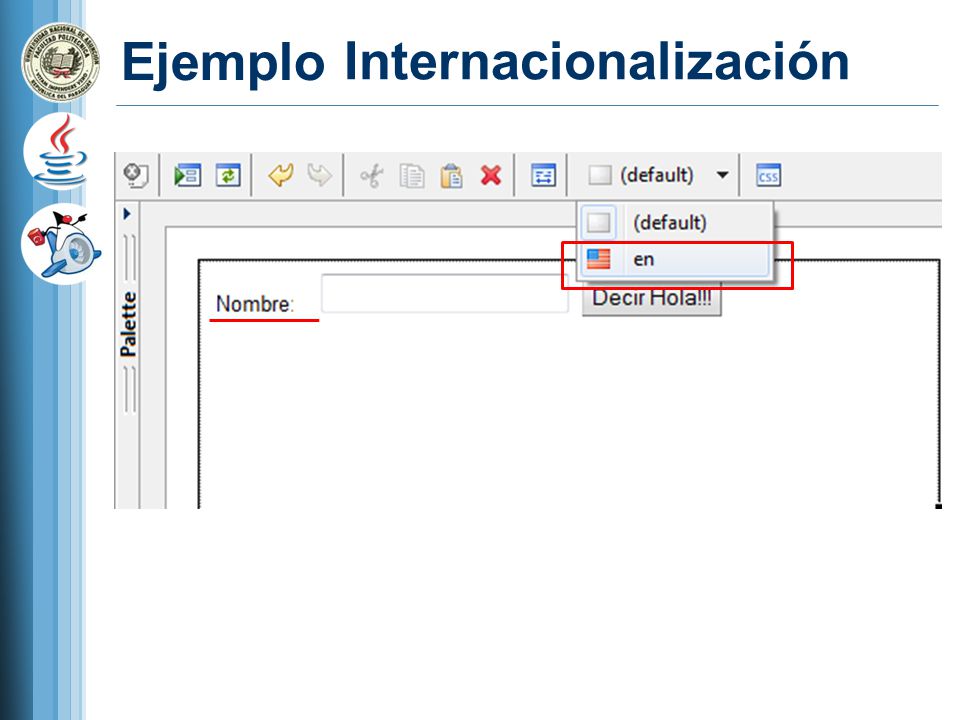Image resolution: width=960 pixels, height=720 pixels.
Task: Select the en locale menu entry
Action: 674,260
